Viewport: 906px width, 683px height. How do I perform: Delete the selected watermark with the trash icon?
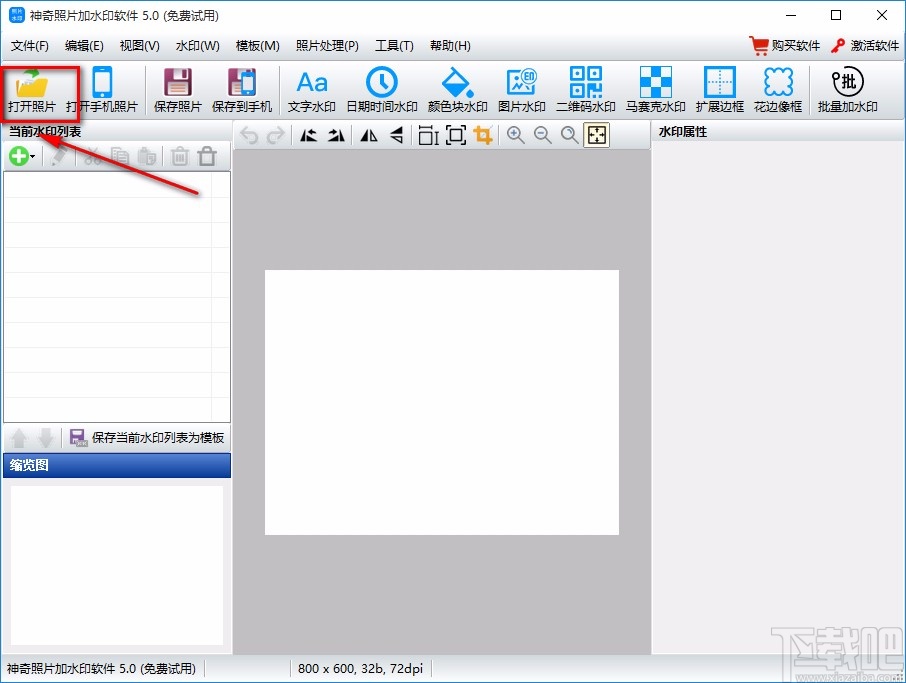180,156
